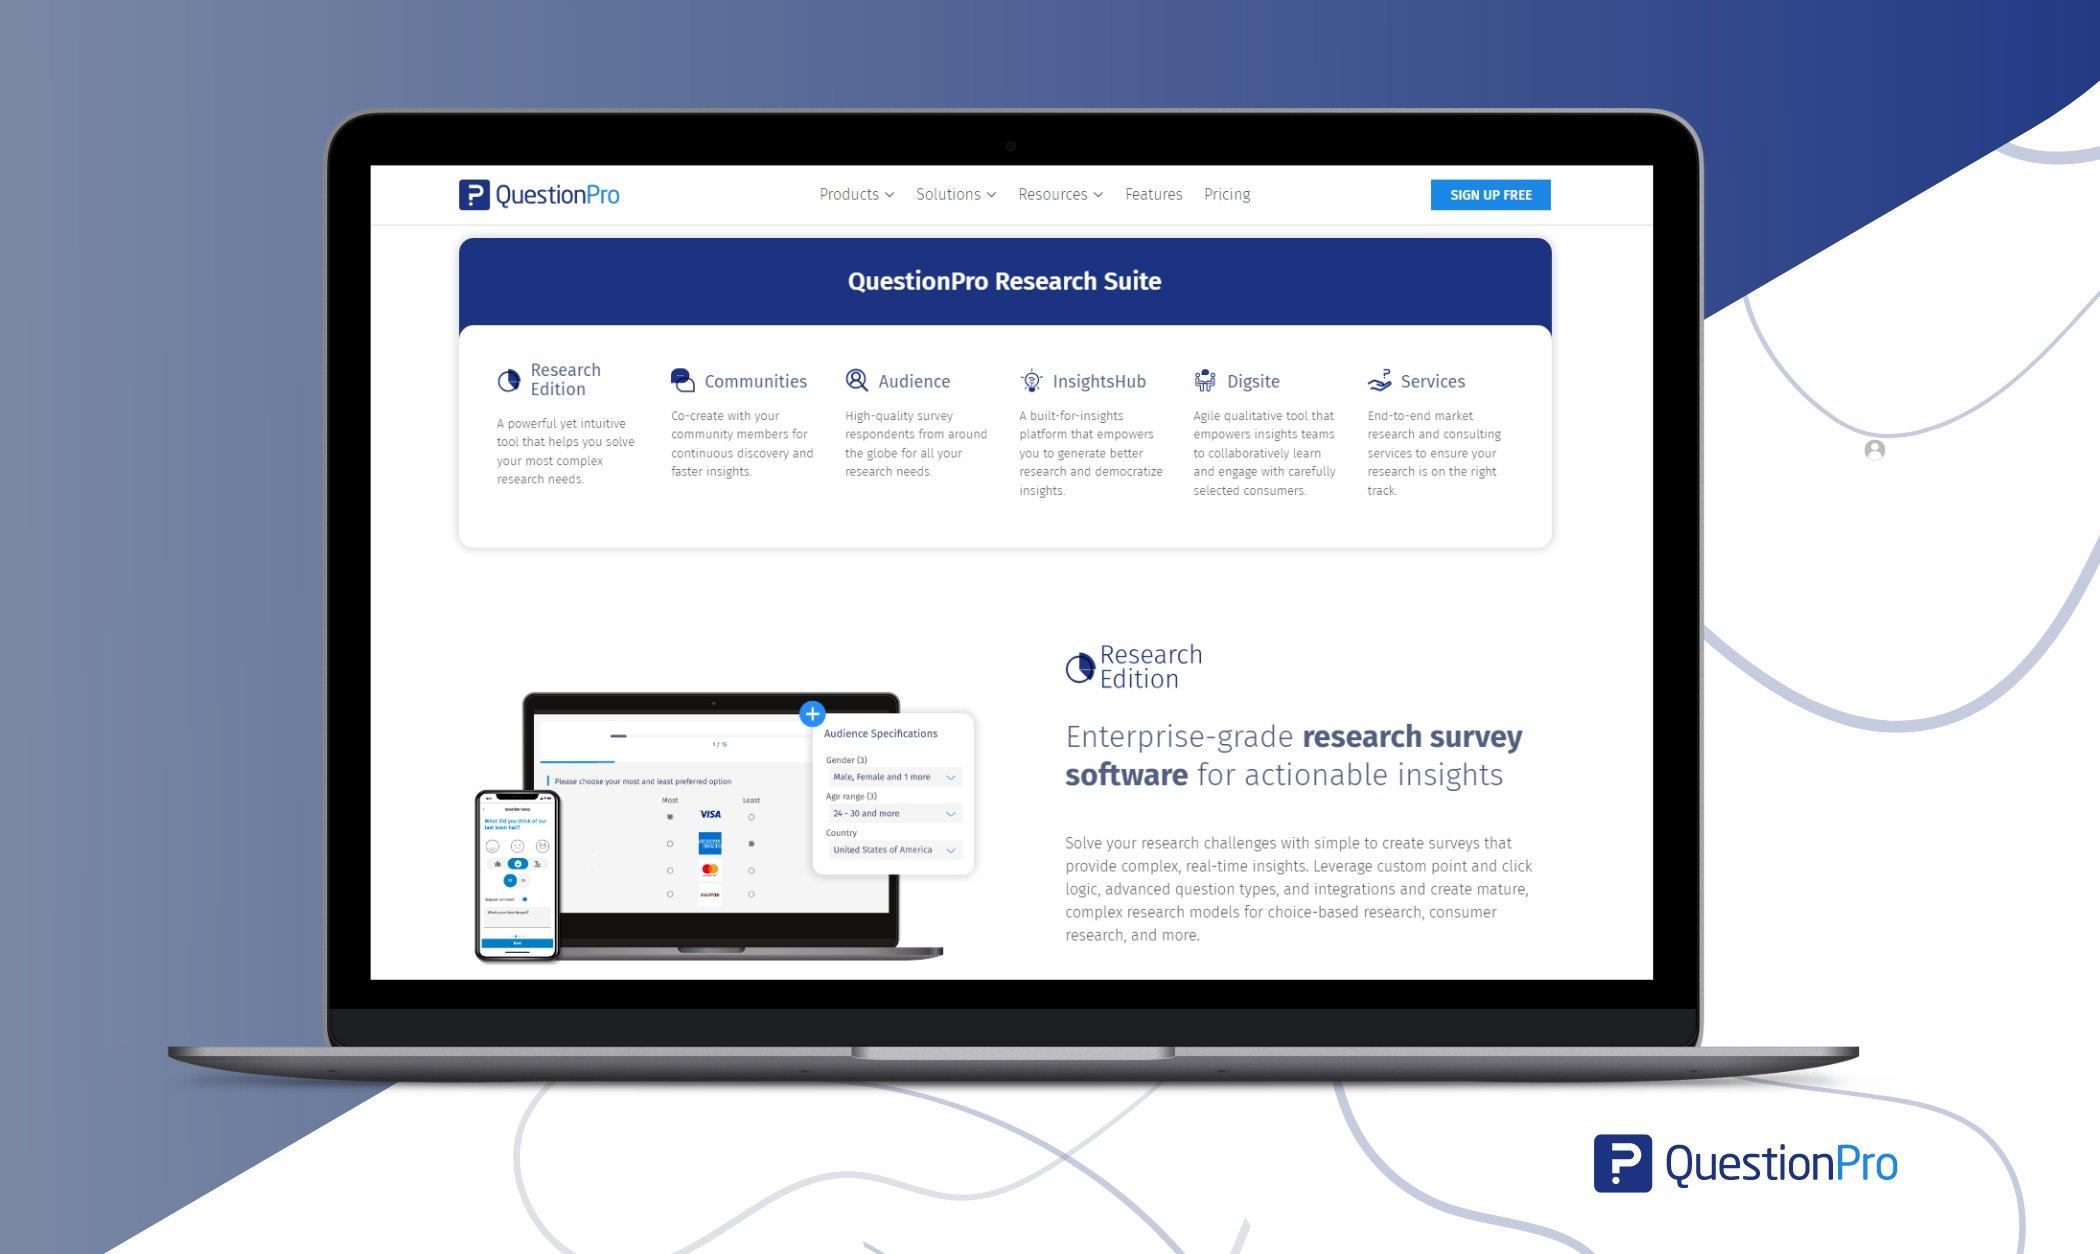Click the audience specifications country selector
The height and width of the screenshot is (1254, 2100).
click(x=891, y=849)
